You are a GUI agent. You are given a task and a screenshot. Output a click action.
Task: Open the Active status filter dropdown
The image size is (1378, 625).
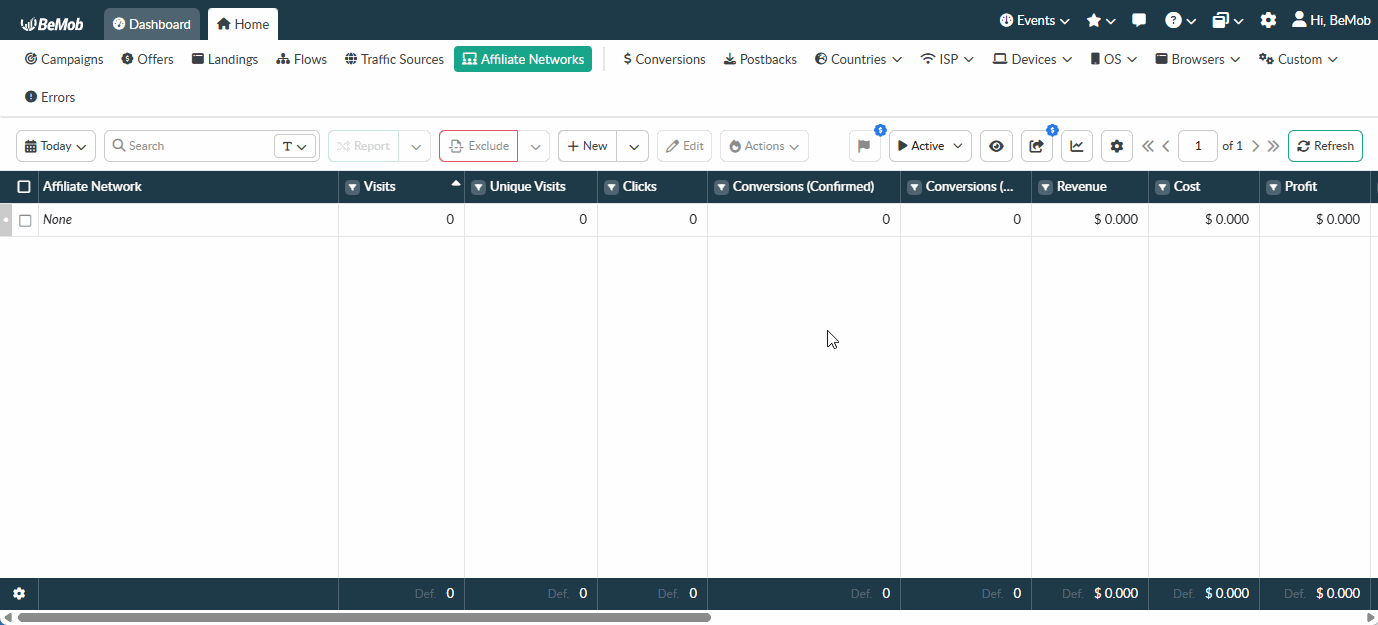pyautogui.click(x=930, y=146)
